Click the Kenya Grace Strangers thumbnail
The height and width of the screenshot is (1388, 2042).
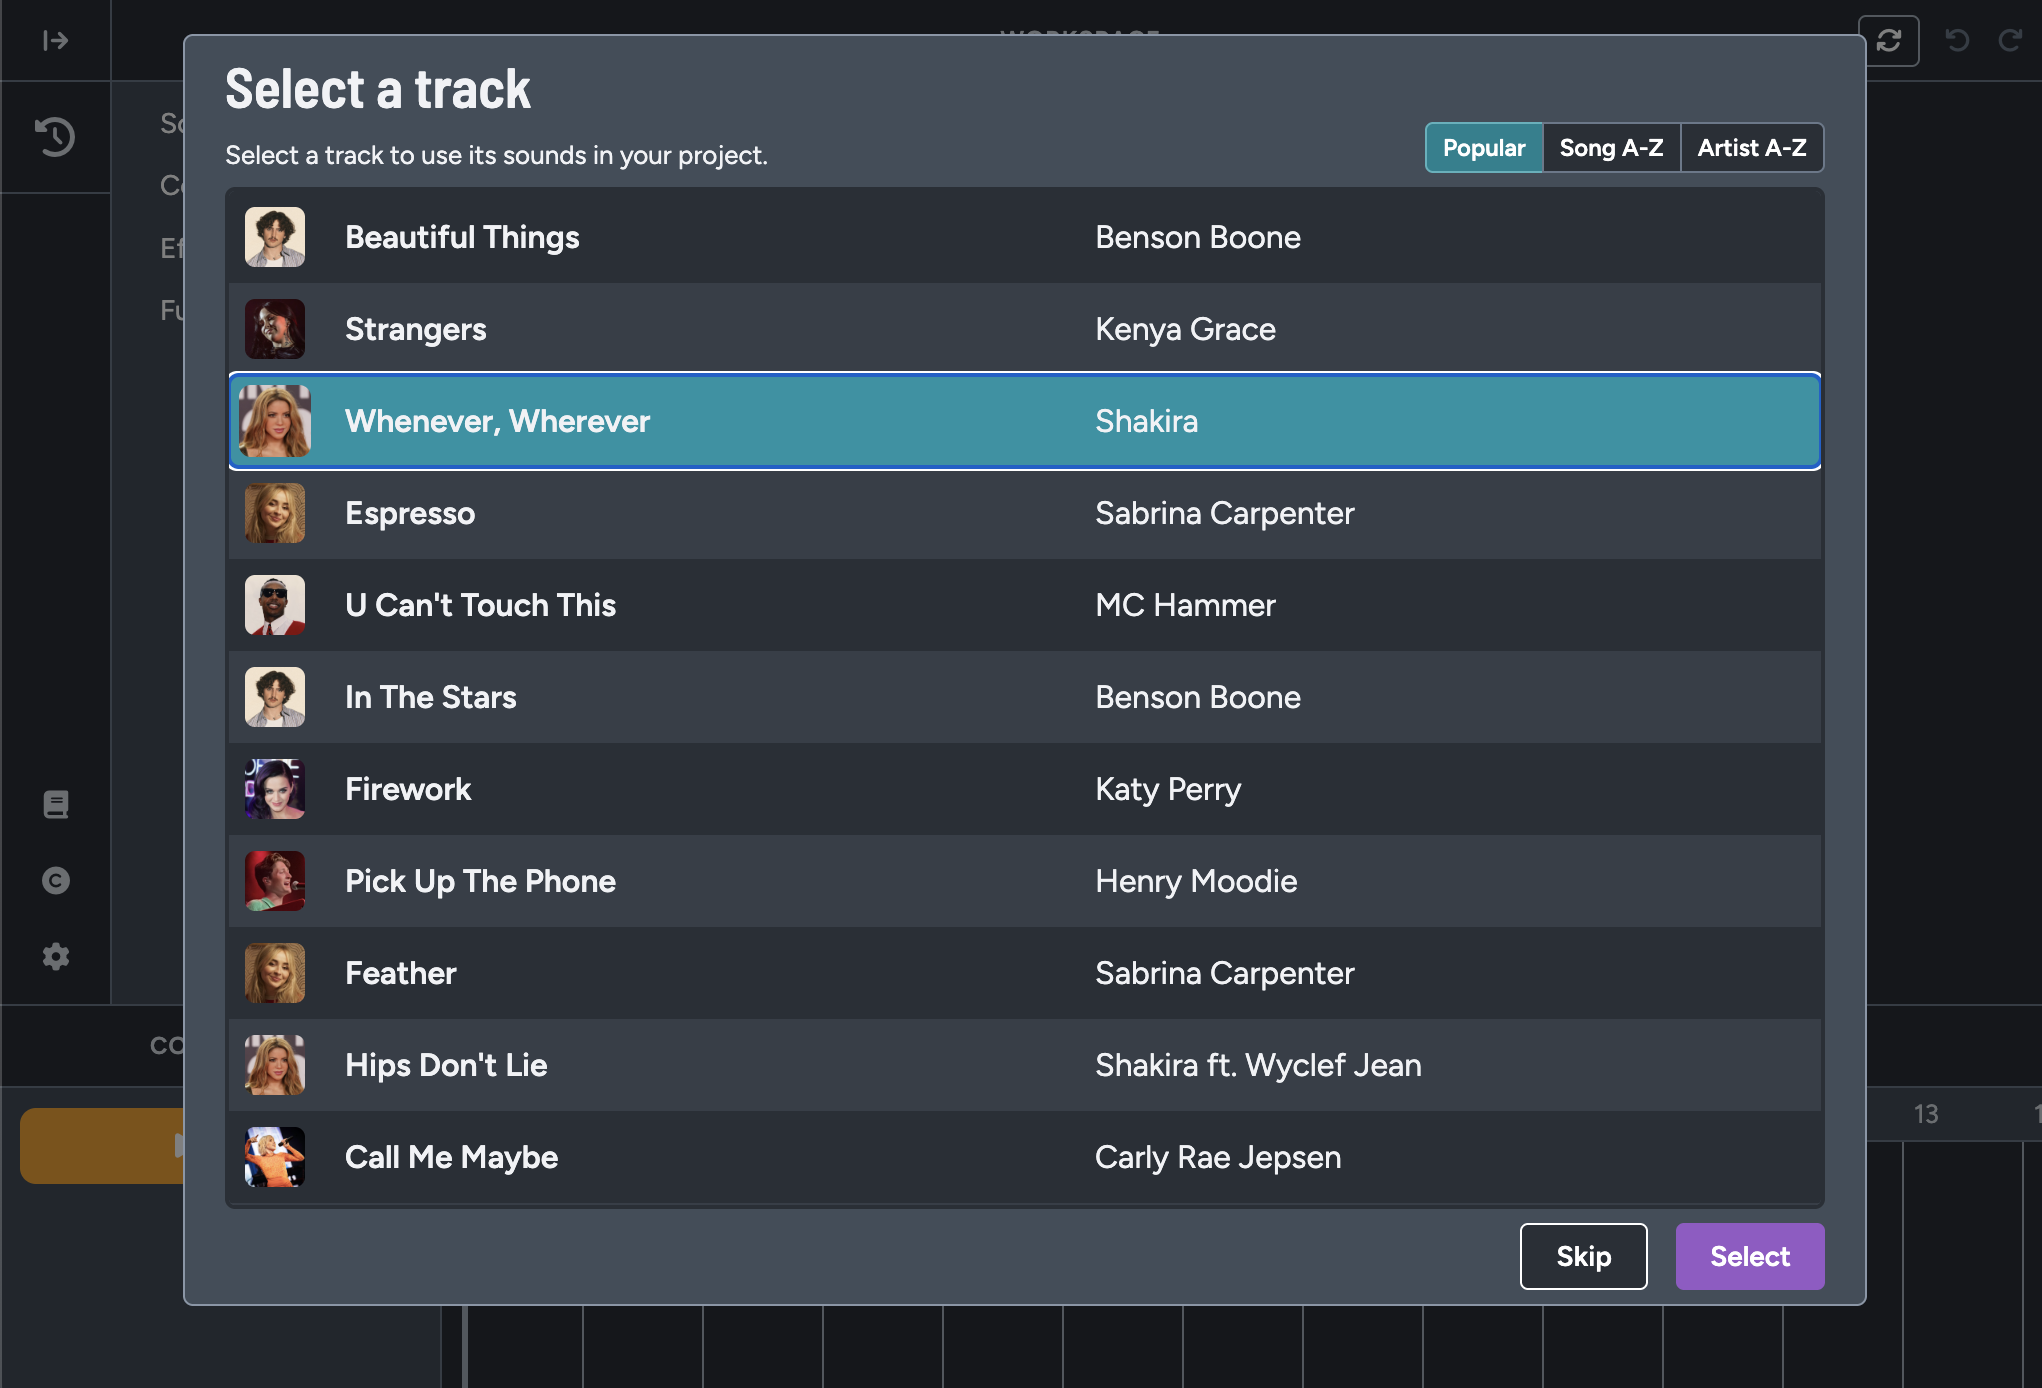(275, 329)
